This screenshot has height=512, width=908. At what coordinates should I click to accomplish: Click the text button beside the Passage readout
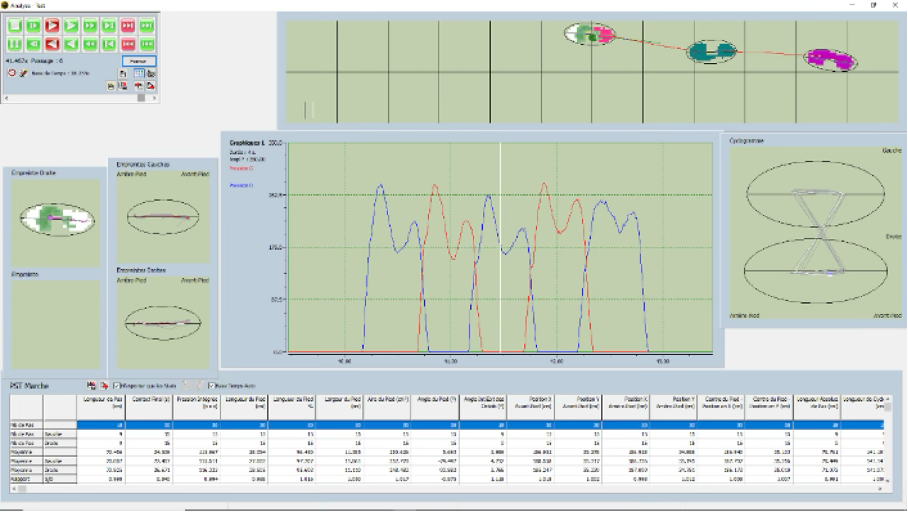[x=138, y=61]
